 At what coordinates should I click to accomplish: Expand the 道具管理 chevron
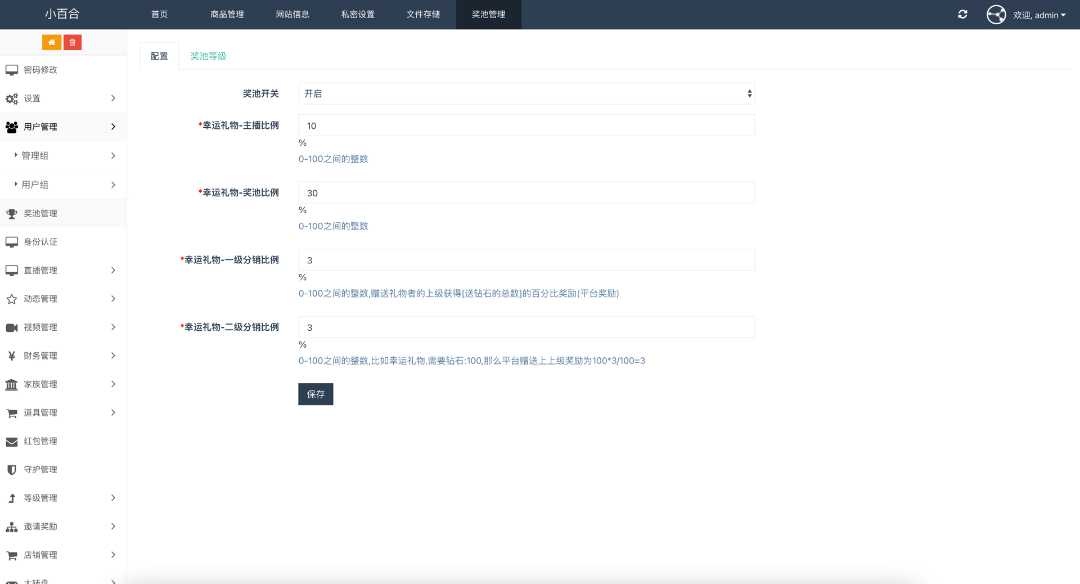pyautogui.click(x=113, y=413)
